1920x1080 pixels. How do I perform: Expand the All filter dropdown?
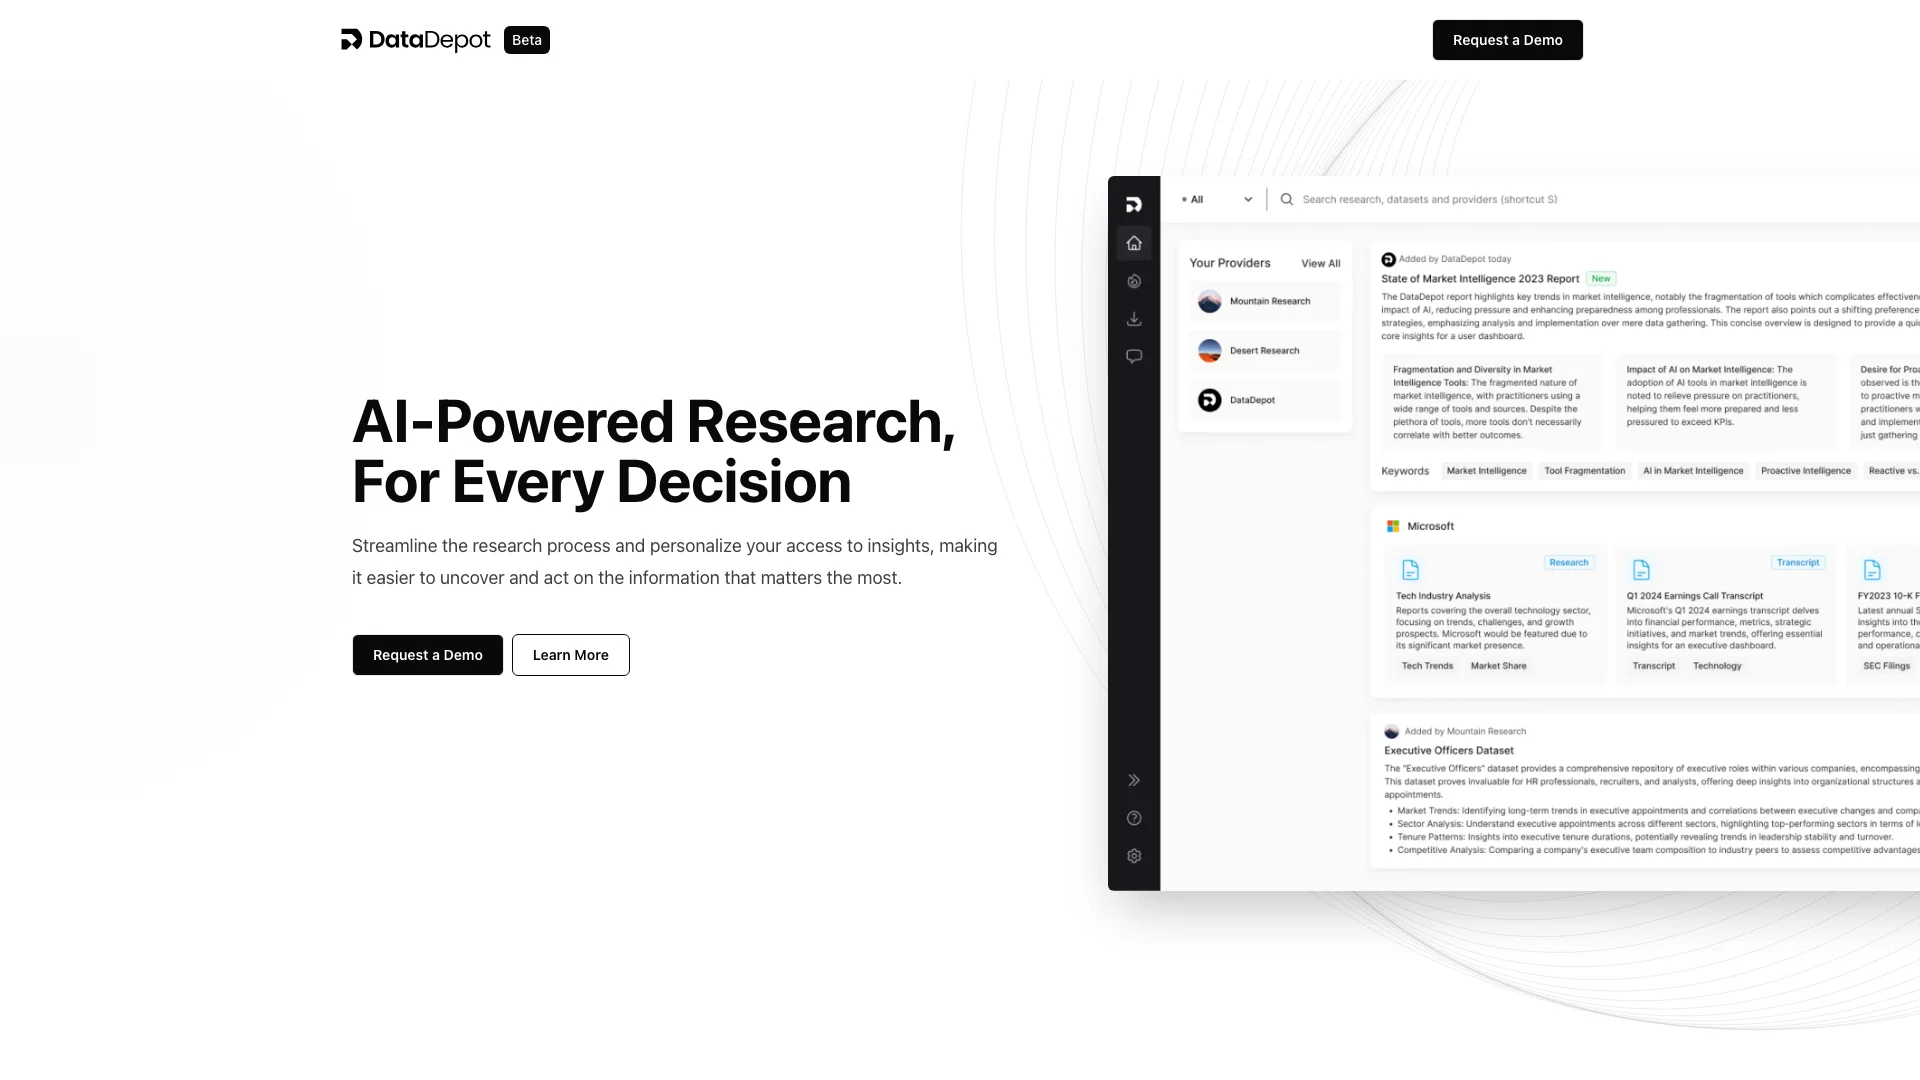(1213, 199)
